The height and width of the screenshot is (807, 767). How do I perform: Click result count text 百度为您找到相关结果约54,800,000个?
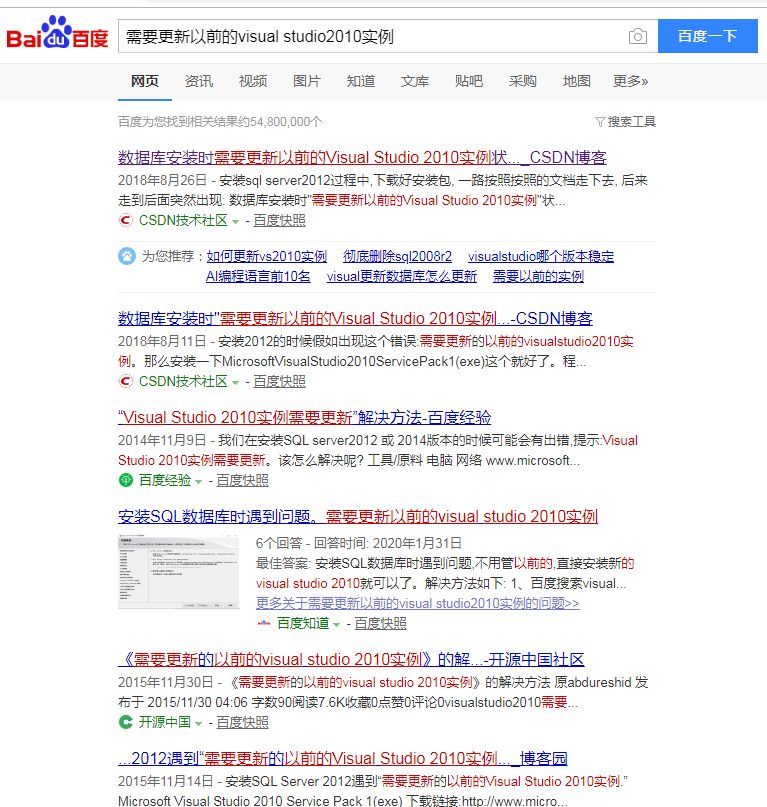220,121
